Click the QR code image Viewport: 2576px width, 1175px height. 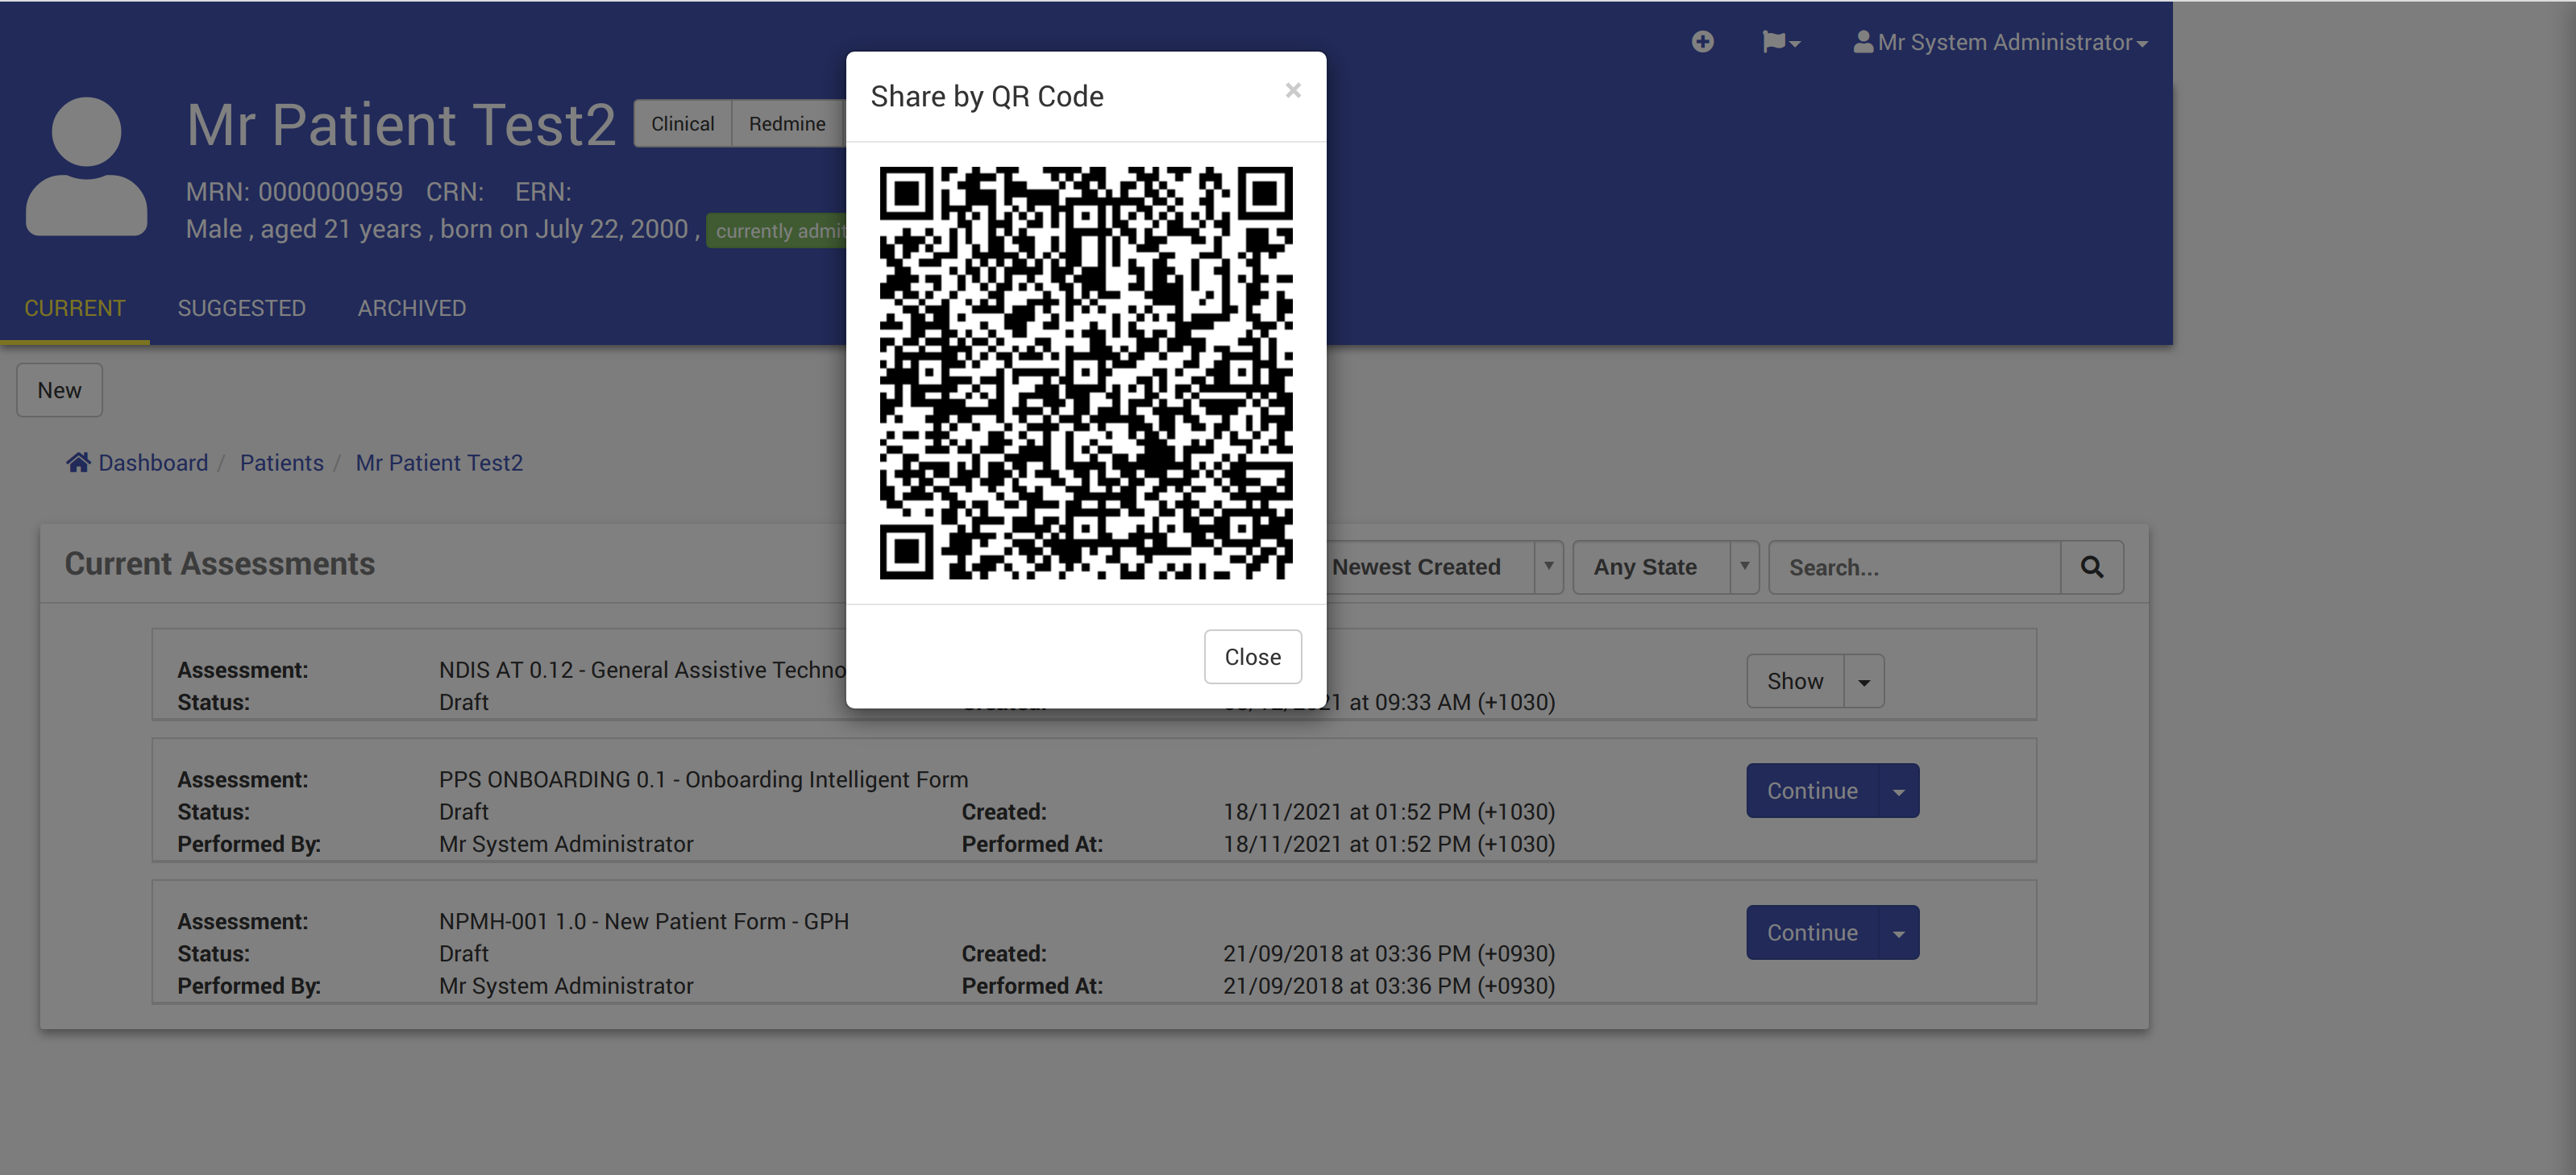point(1085,372)
